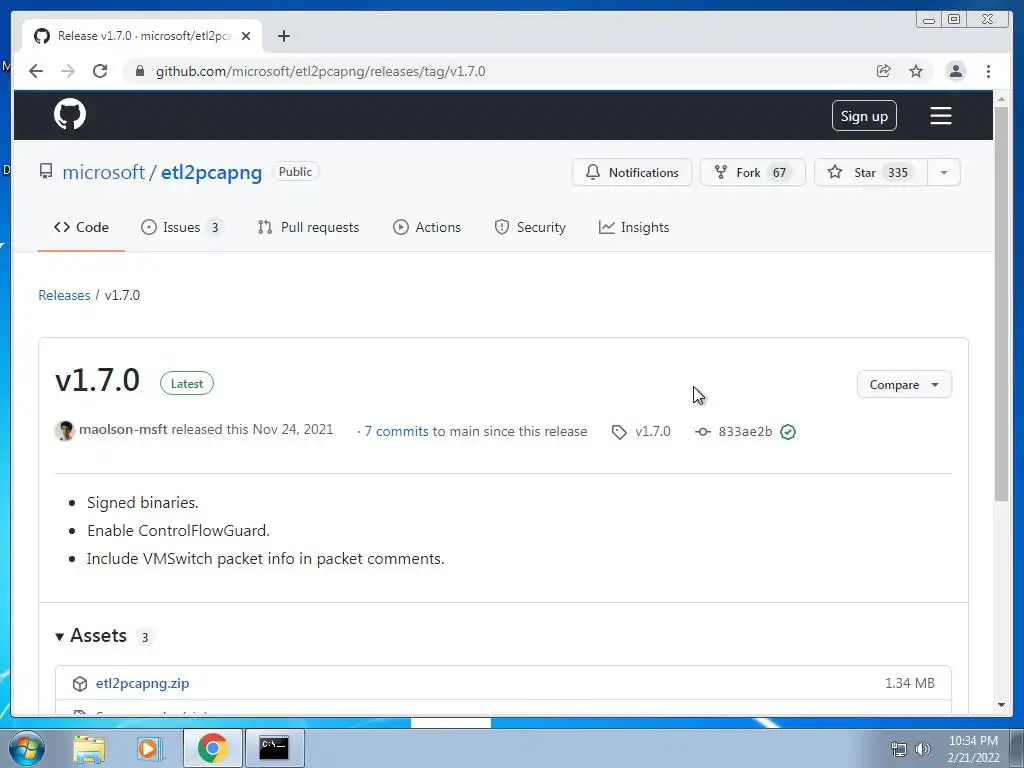This screenshot has width=1024, height=768.
Task: Open Chrome three-dot menu
Action: [x=989, y=71]
